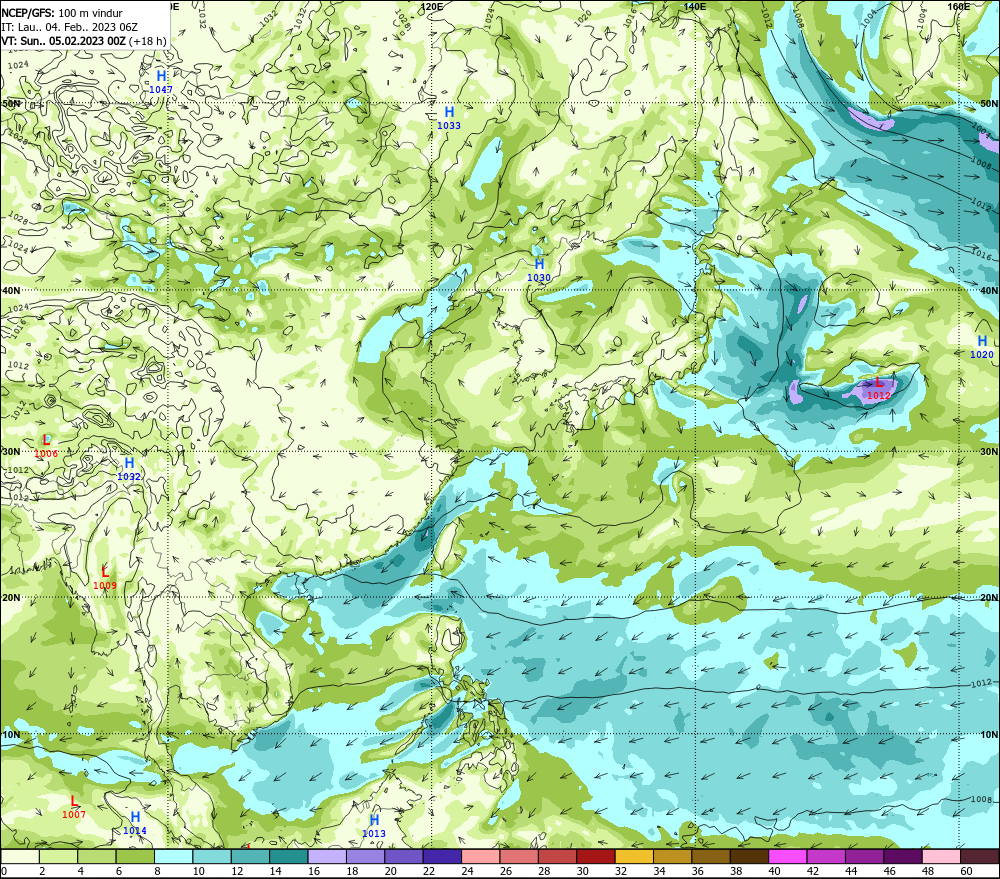Pick the pale pink 48–60 legend swatch
1000x879 pixels.
point(942,856)
